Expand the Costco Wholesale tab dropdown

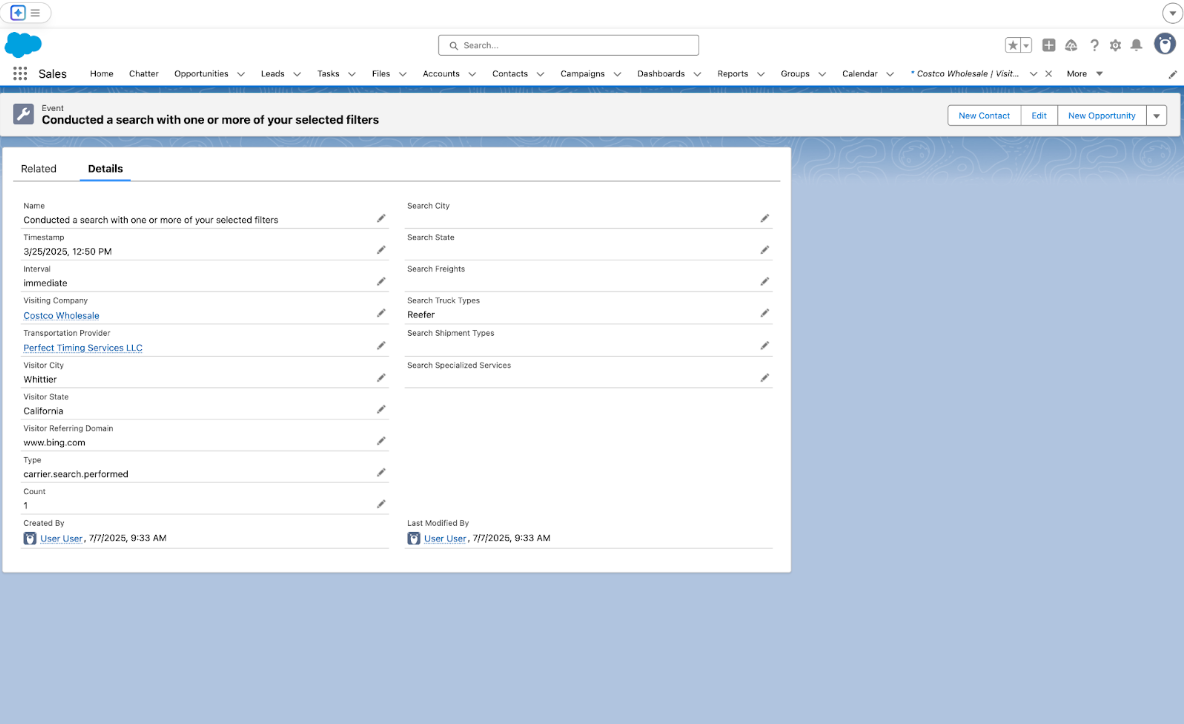[1033, 74]
